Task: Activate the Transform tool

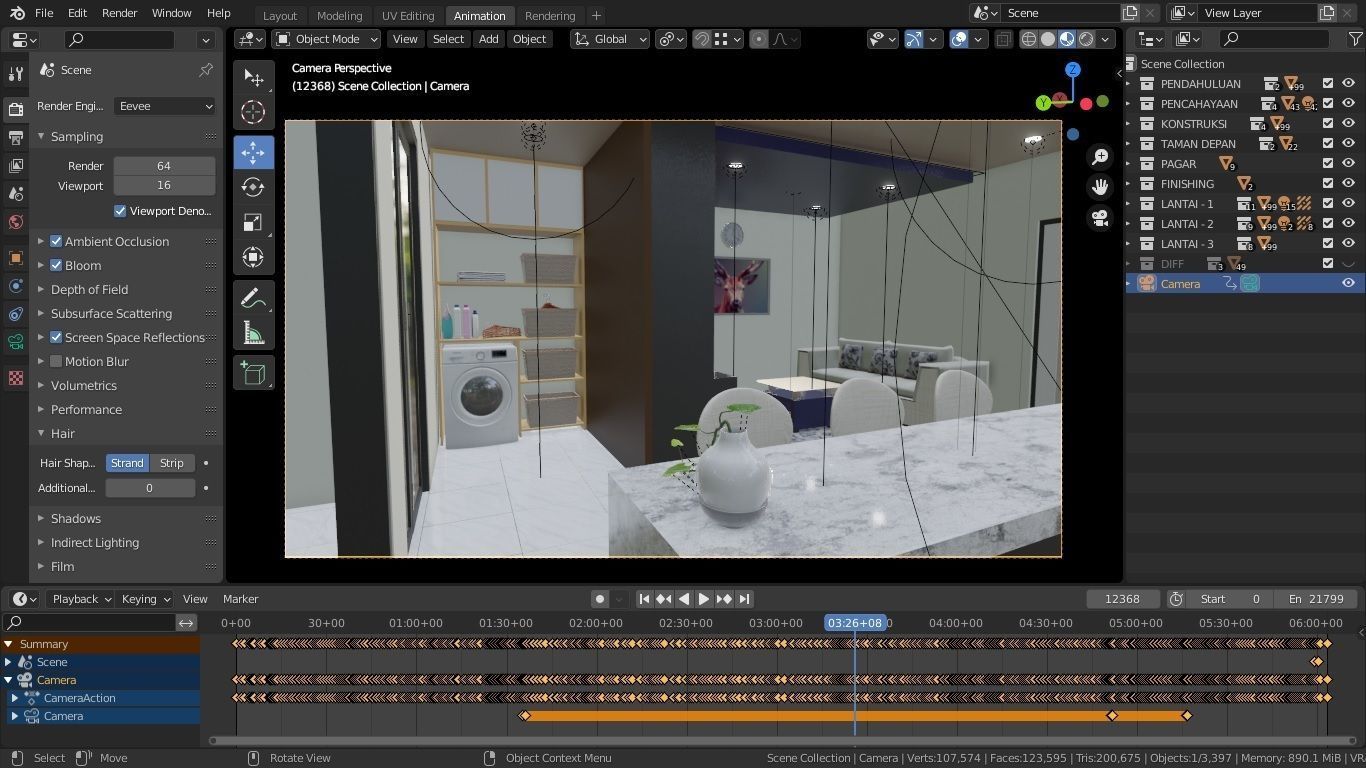Action: point(253,257)
